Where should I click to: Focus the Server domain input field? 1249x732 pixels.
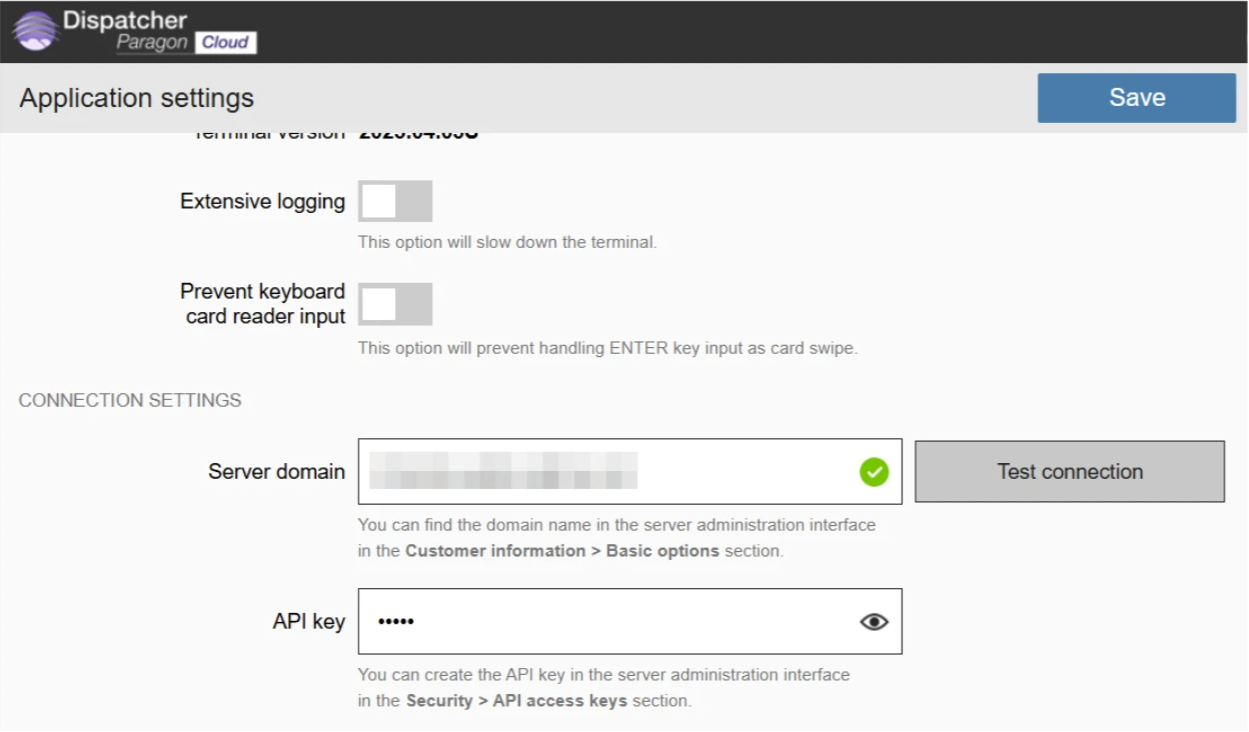click(600, 472)
